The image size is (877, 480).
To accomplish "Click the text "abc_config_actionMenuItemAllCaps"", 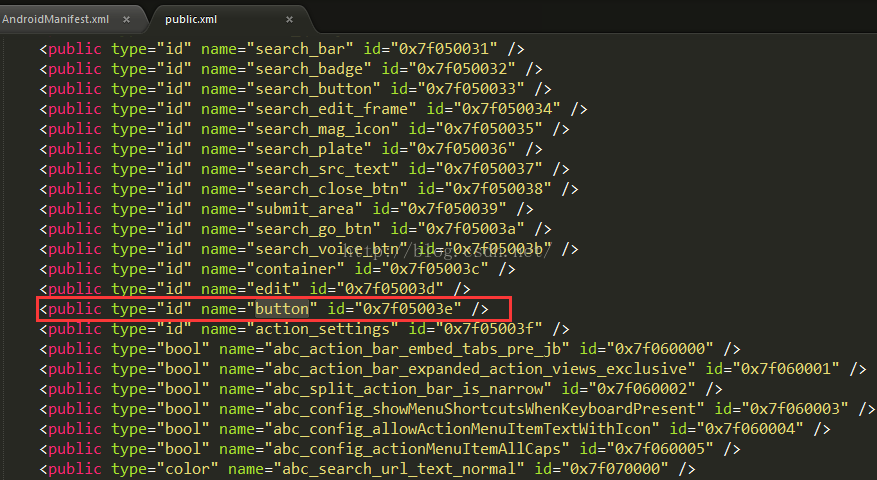I will (417, 449).
